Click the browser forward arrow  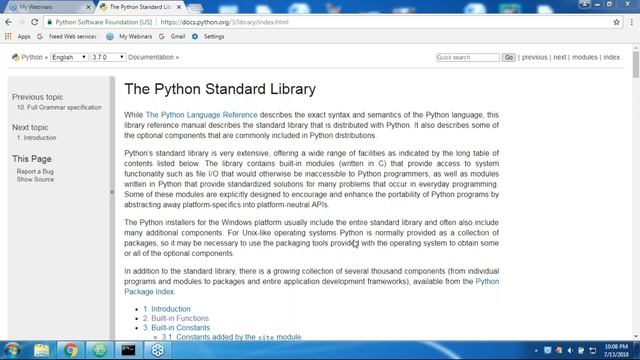tap(21, 22)
